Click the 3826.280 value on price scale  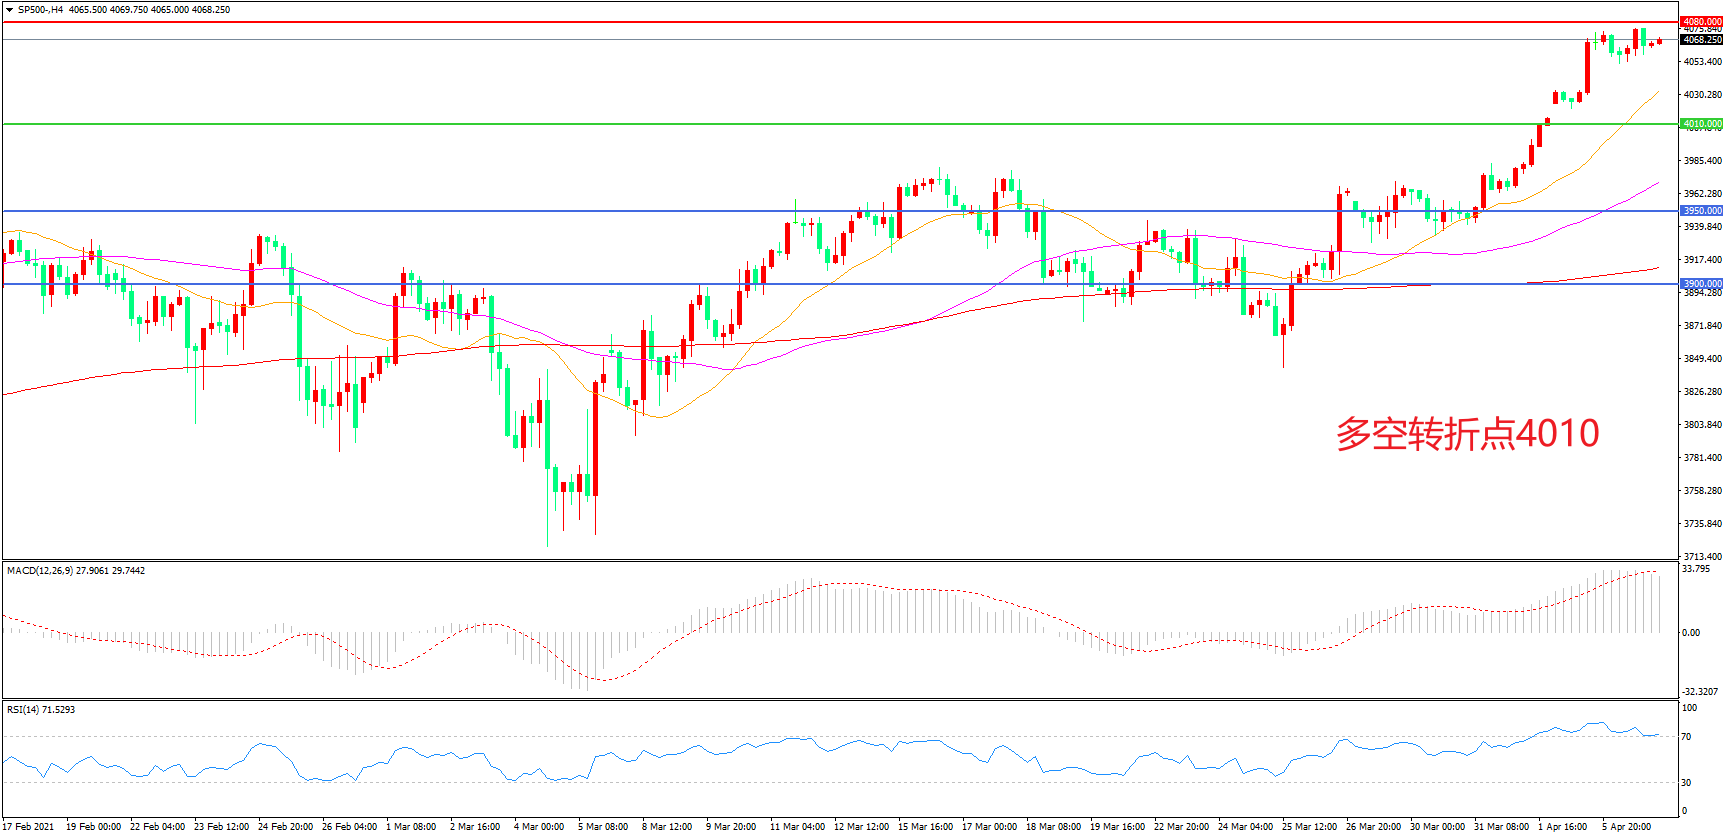tap(1702, 392)
